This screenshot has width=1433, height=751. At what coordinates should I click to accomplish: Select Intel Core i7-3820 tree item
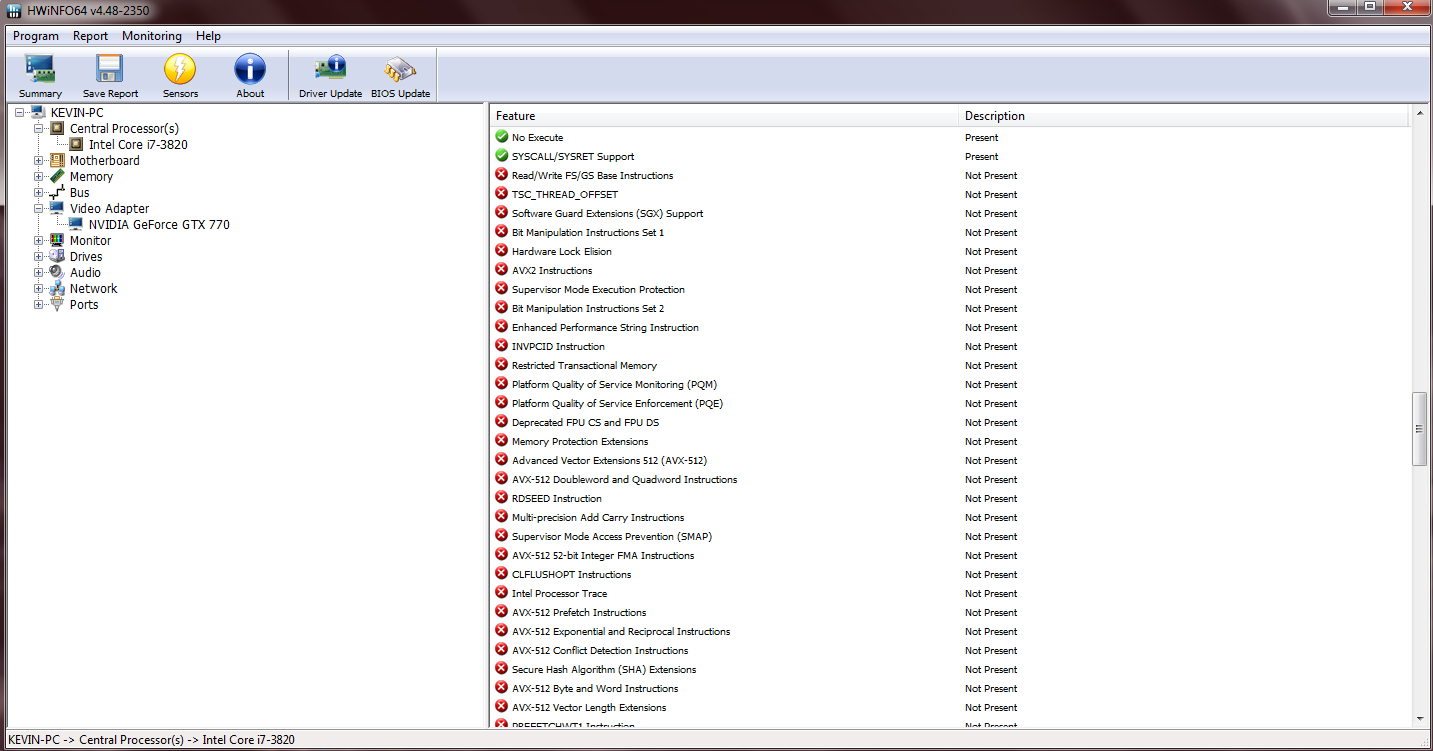pyautogui.click(x=138, y=145)
